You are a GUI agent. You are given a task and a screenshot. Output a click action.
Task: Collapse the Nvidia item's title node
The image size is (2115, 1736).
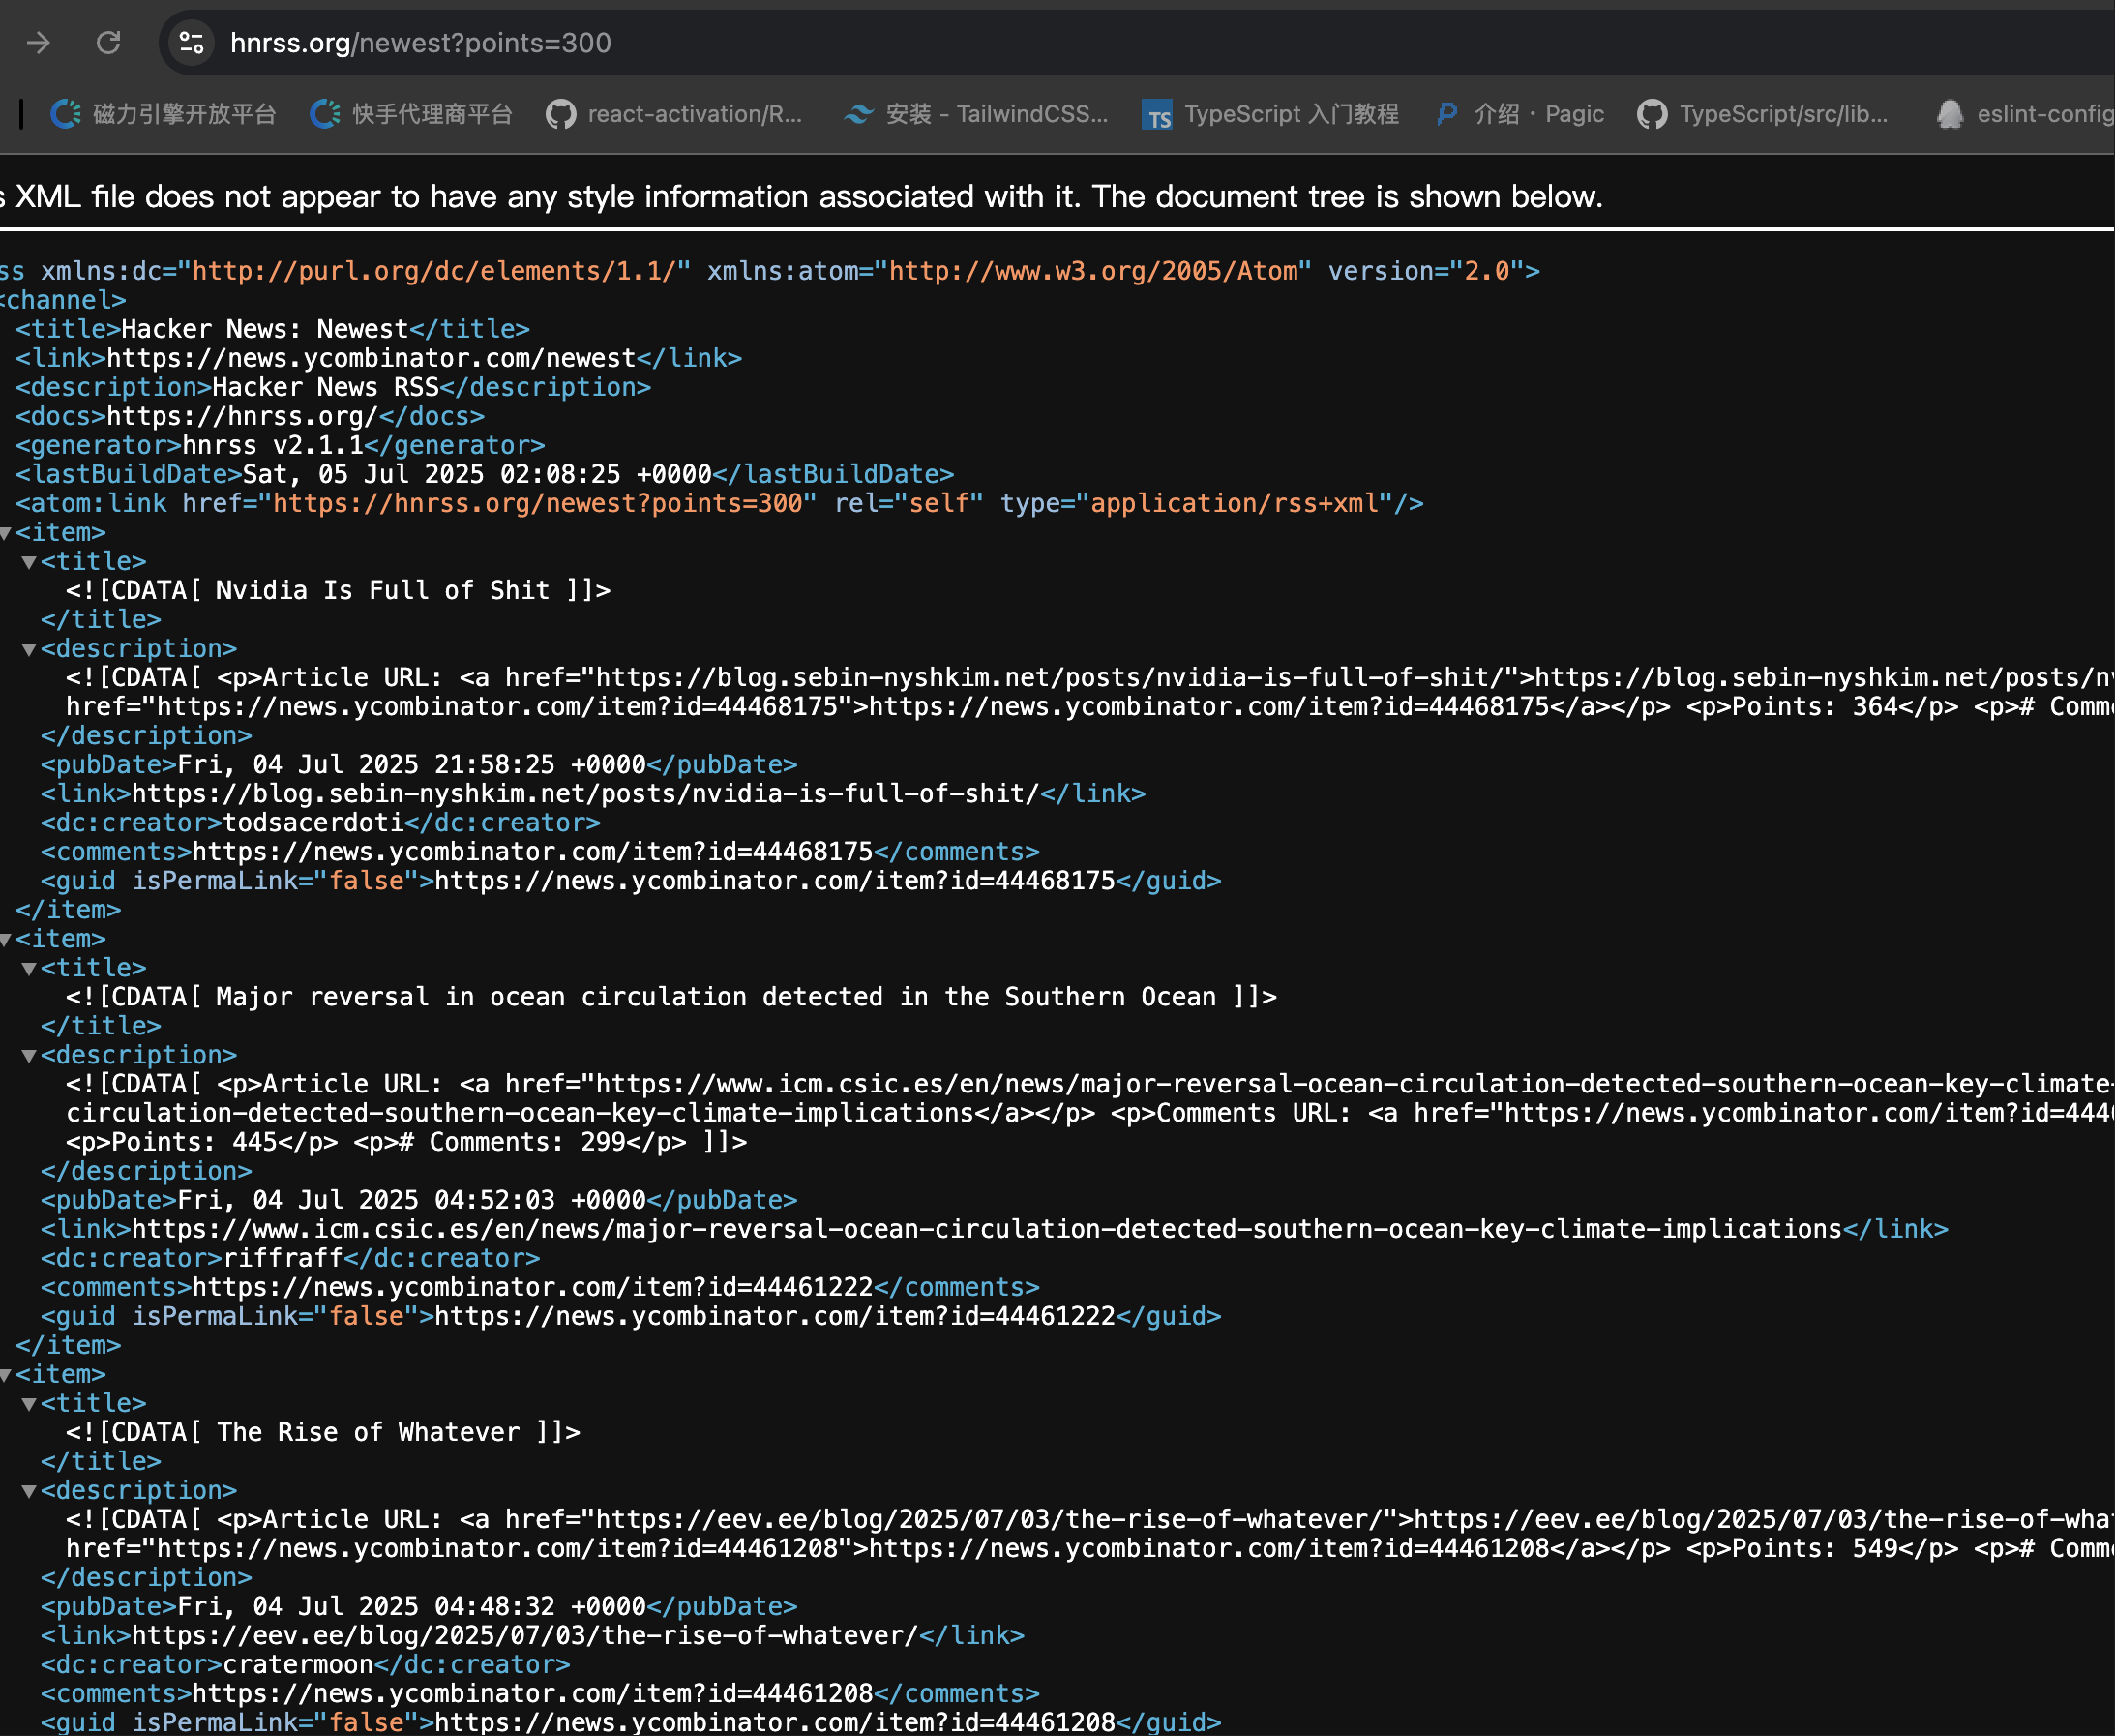click(x=29, y=563)
